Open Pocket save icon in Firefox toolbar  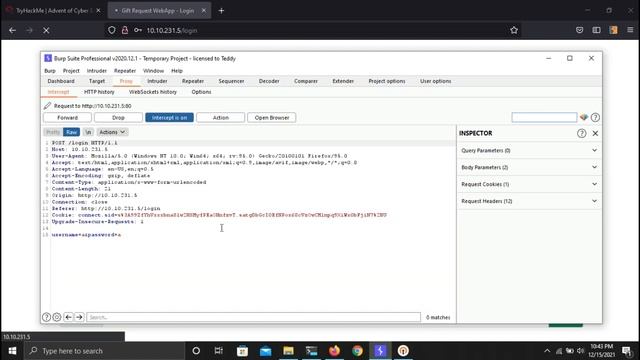[x=580, y=30]
